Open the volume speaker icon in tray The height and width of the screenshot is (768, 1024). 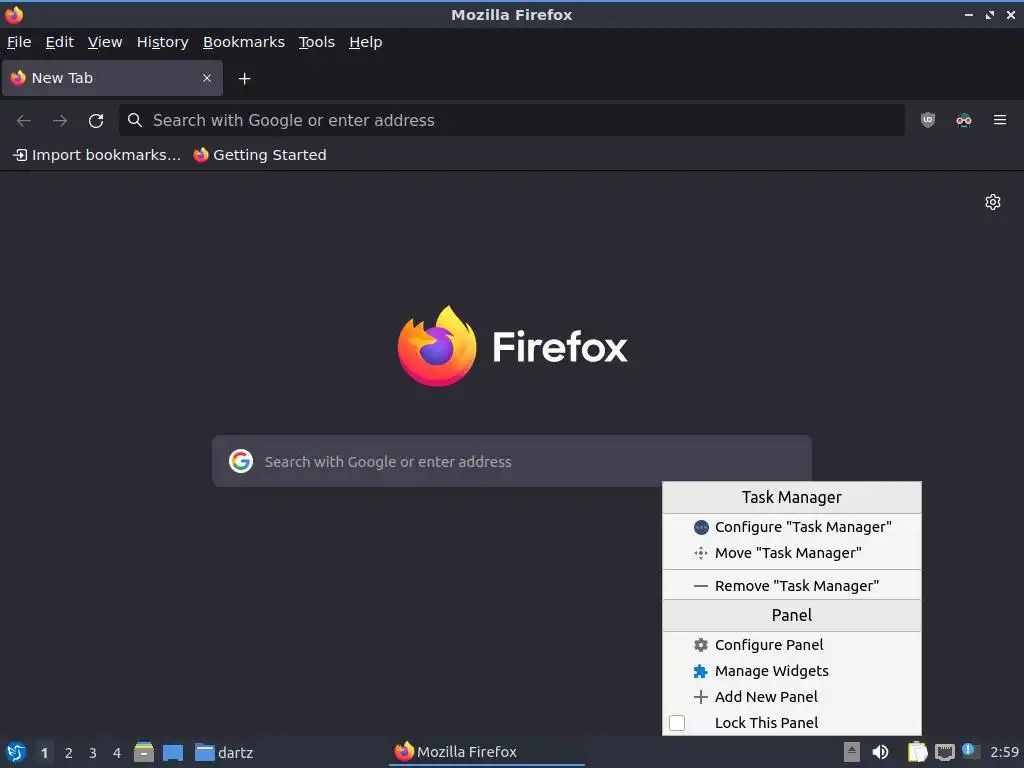(x=880, y=752)
